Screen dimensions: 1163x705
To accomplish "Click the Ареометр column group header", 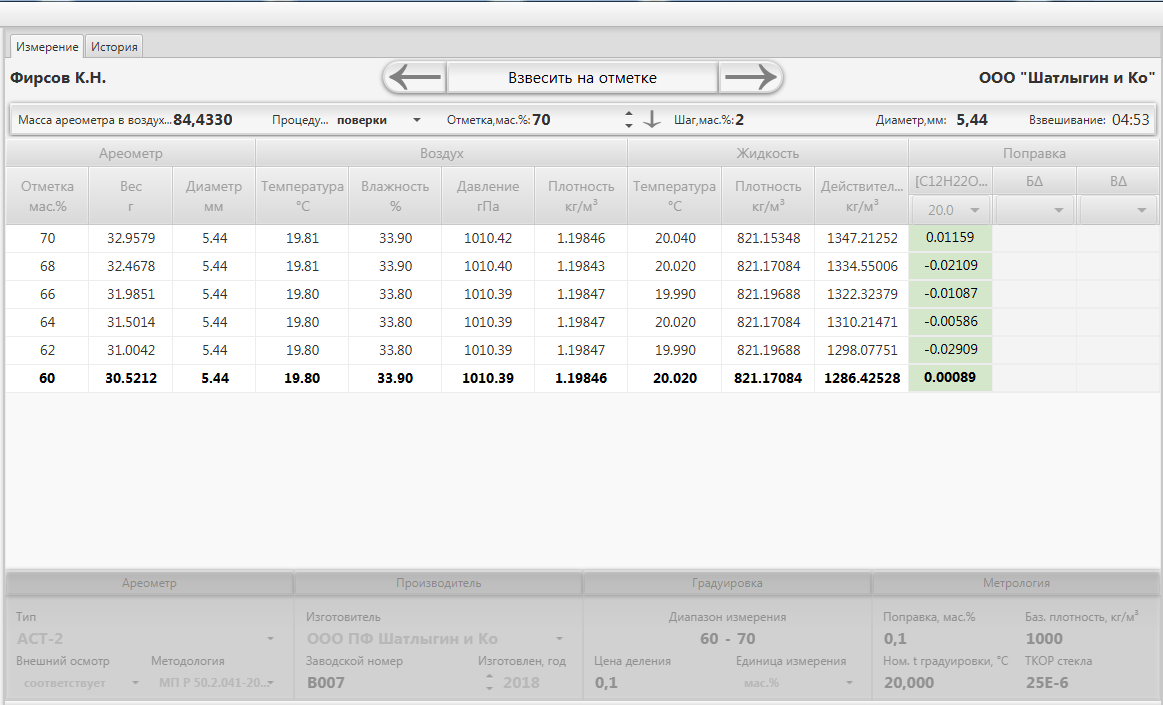I will point(130,153).
